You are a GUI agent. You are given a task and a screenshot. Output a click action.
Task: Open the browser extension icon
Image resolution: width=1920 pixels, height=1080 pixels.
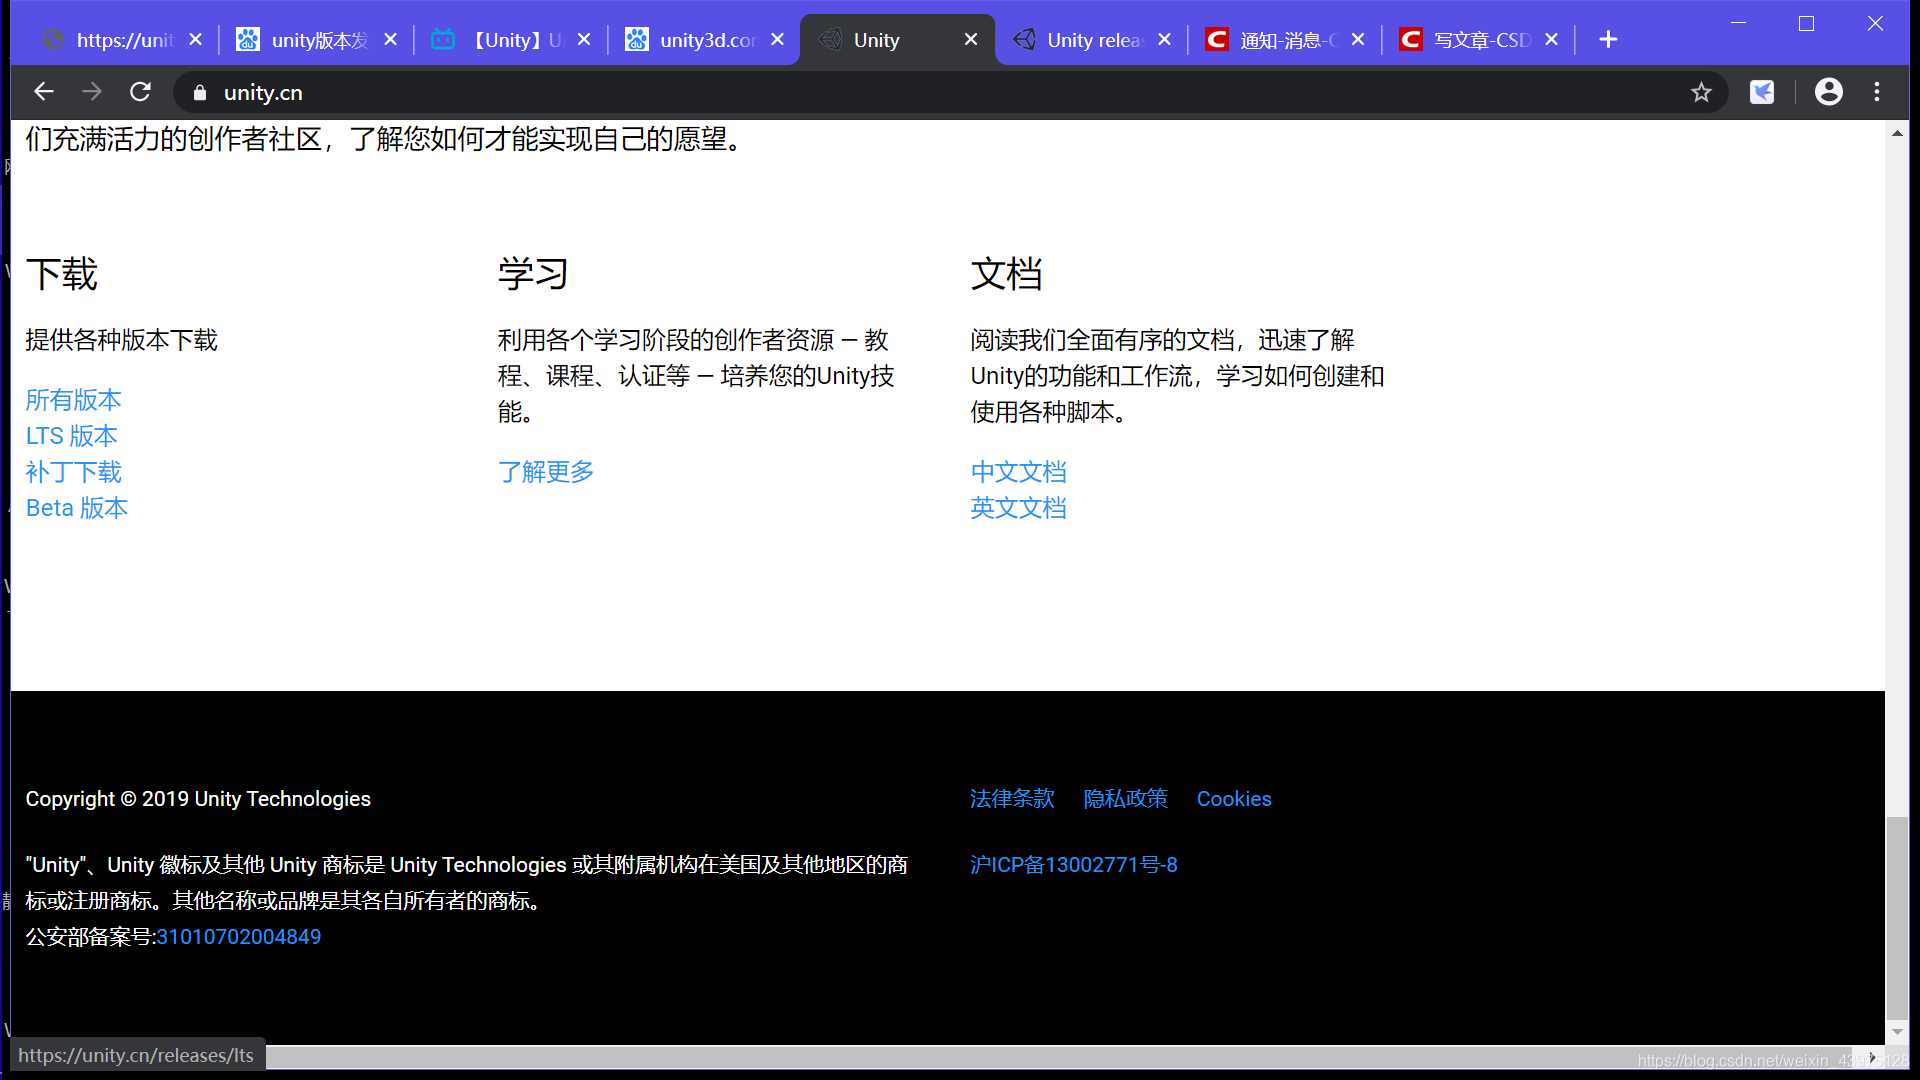[1762, 92]
